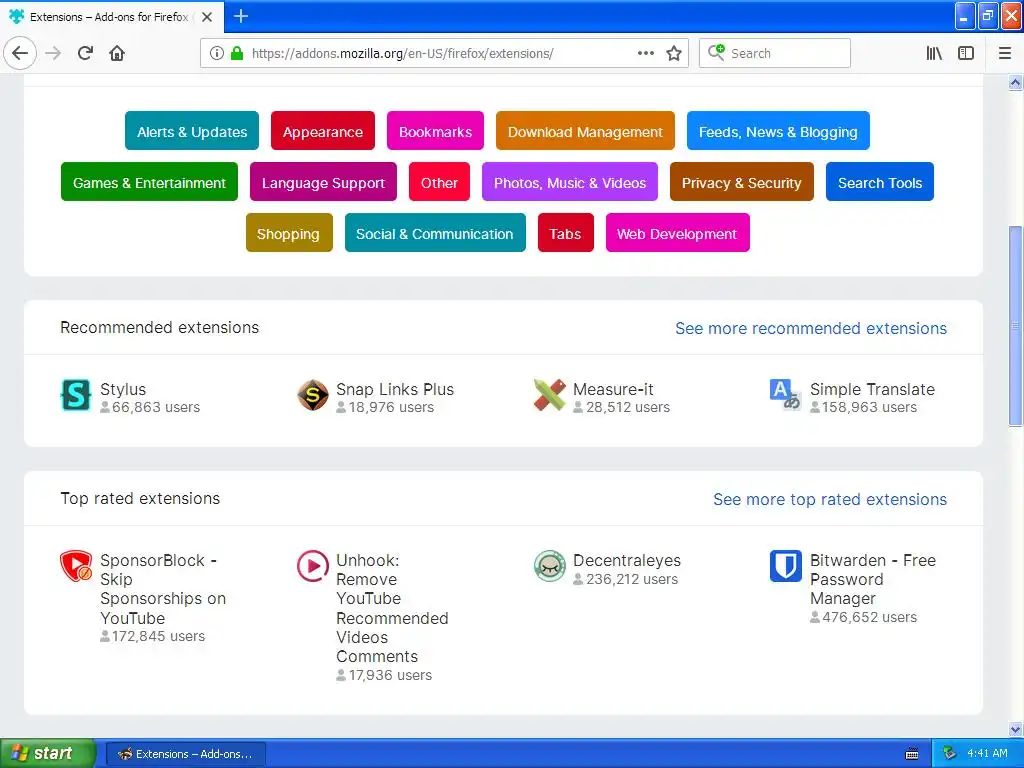The image size is (1024, 768).
Task: Open the Library icon in toolbar
Action: [x=934, y=53]
